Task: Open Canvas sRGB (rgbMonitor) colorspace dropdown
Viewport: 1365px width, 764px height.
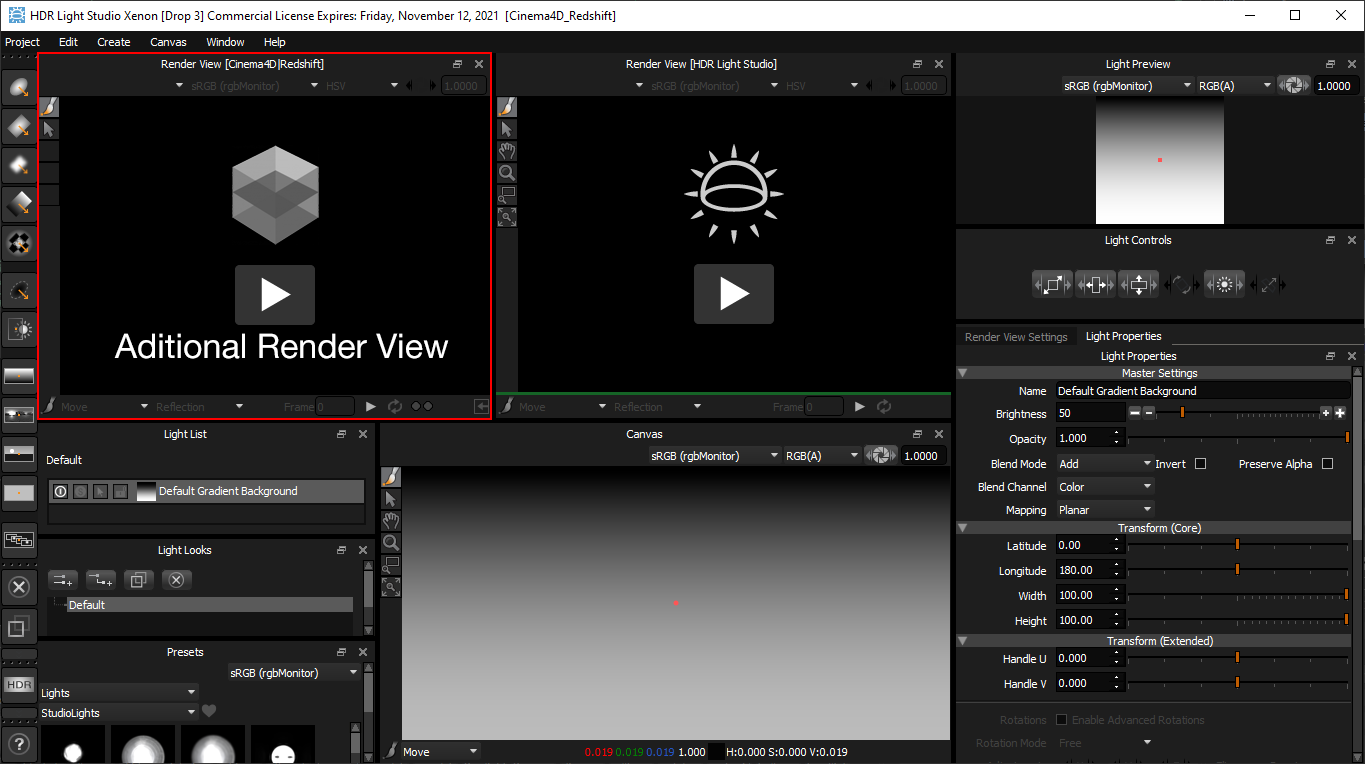Action: (714, 456)
